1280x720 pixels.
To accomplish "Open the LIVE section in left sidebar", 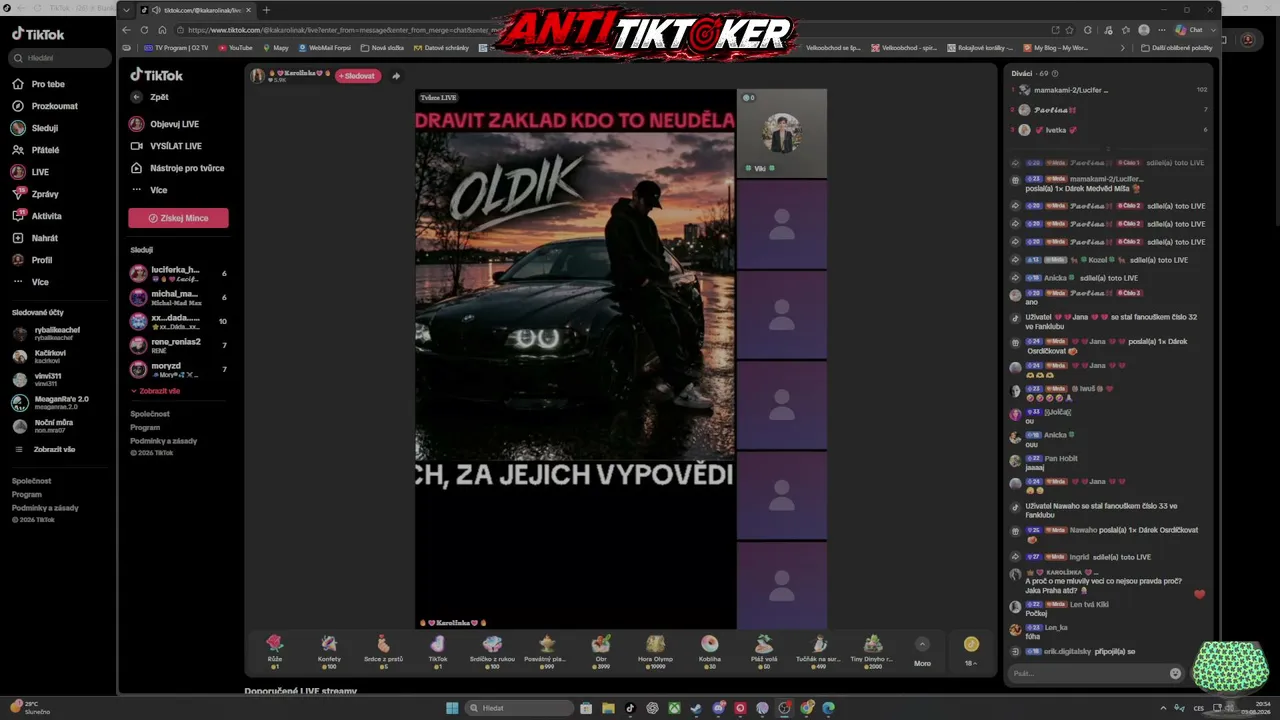I will coord(30,172).
